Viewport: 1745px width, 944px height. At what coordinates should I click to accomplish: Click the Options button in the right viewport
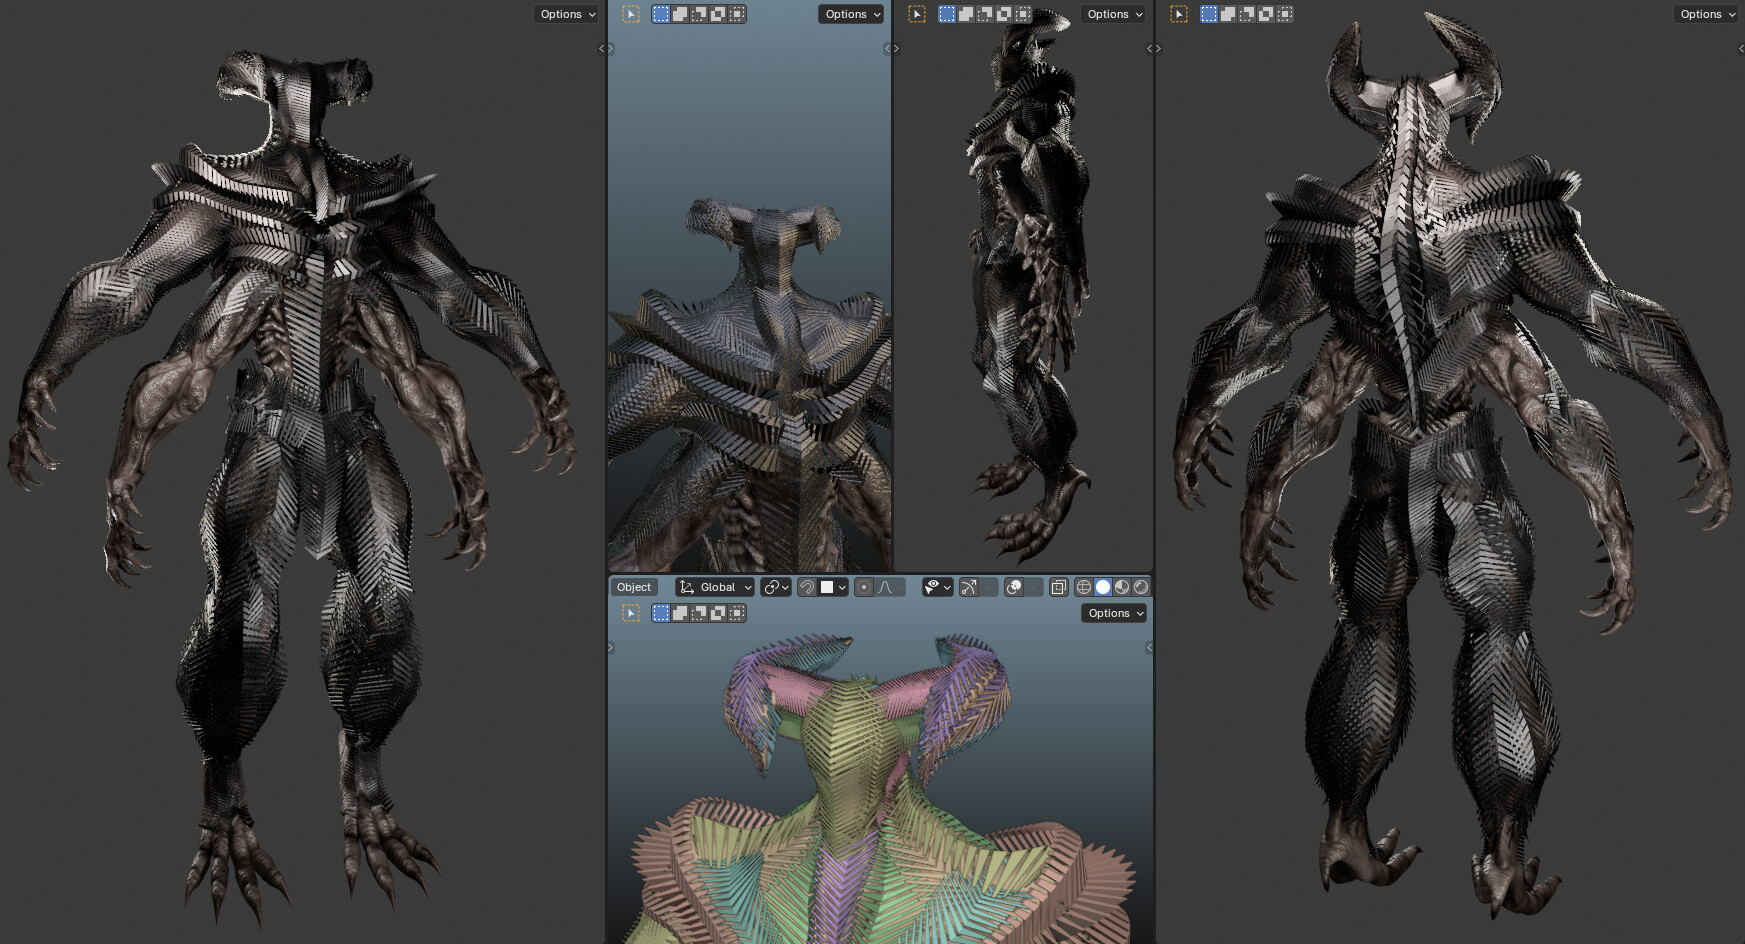(1705, 14)
